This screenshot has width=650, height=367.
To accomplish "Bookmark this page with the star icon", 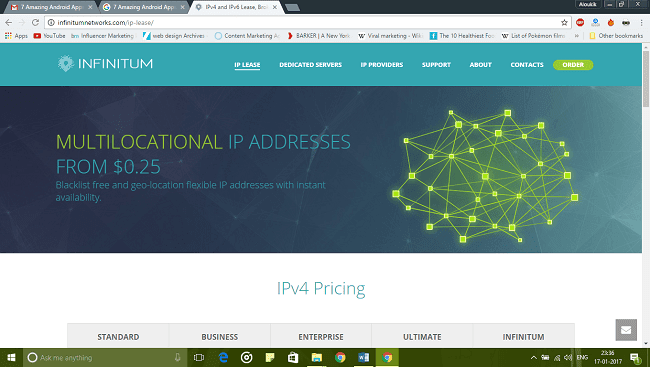I will tap(564, 22).
